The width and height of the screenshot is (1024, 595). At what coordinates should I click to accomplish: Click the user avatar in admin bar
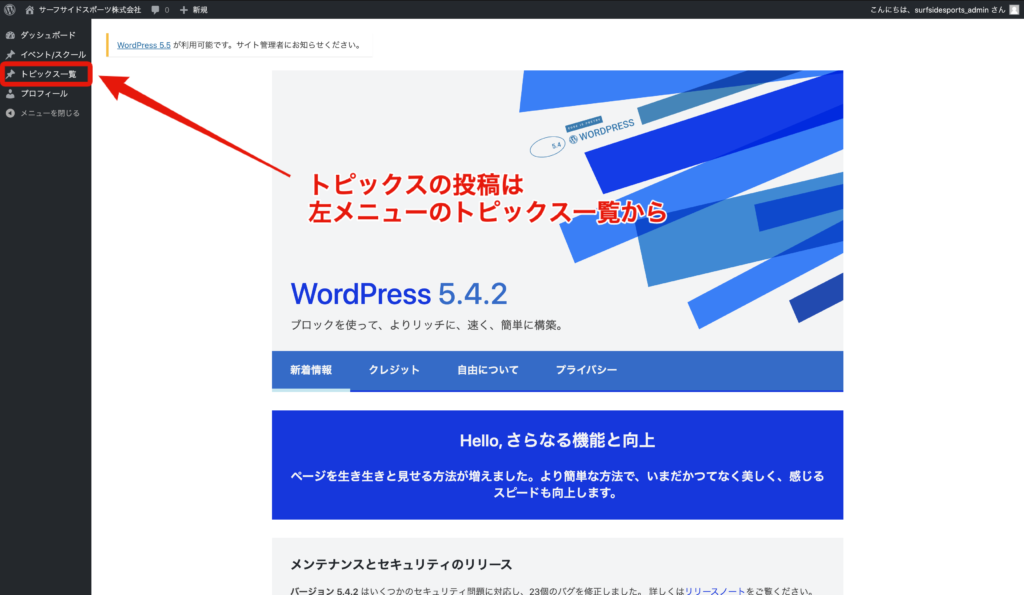(1013, 9)
